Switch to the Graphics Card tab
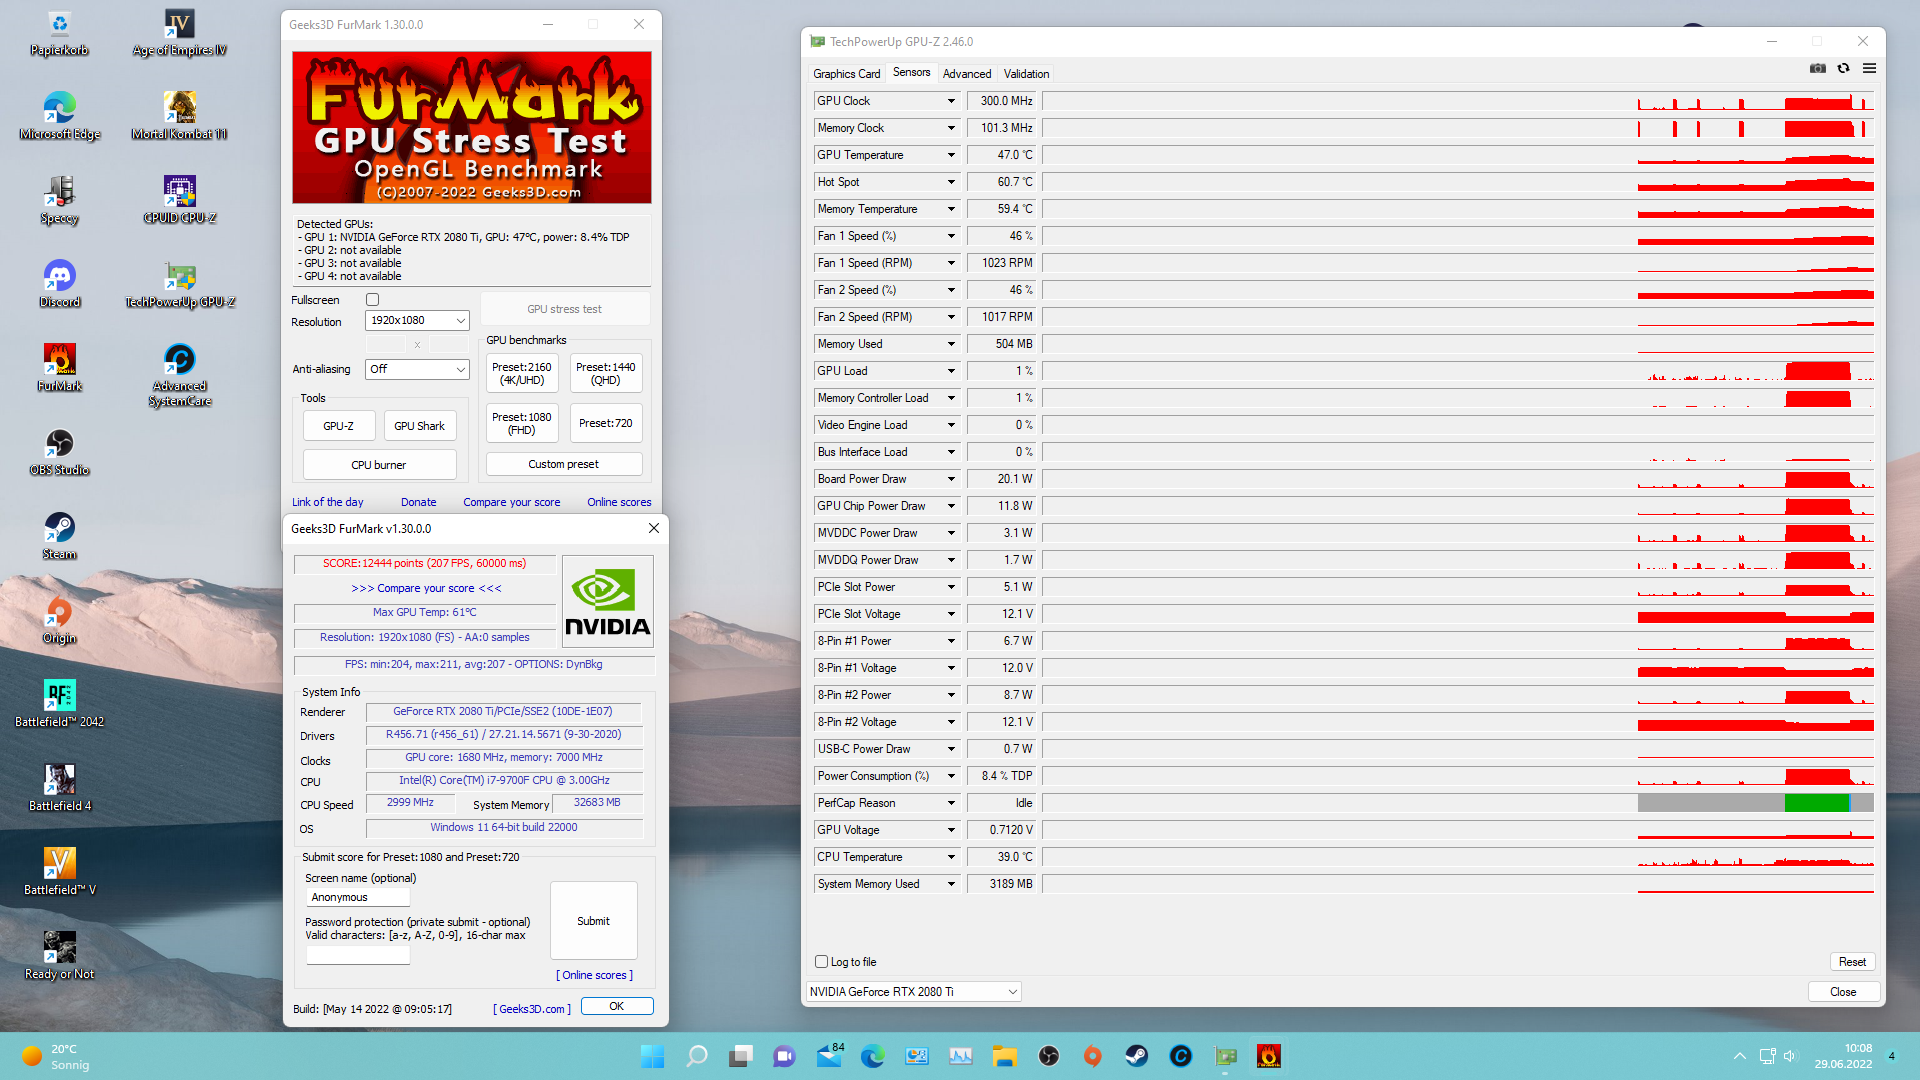The height and width of the screenshot is (1080, 1920). tap(846, 74)
